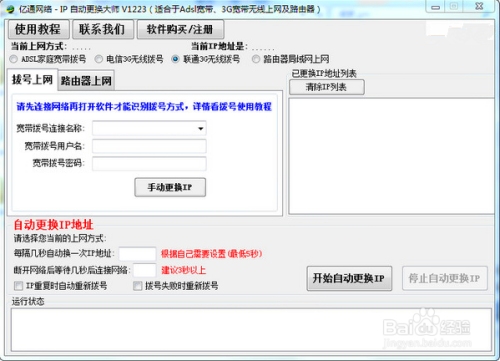500x361 pixels.
Task: Close the IP自动更换大师 window
Action: point(479,6)
